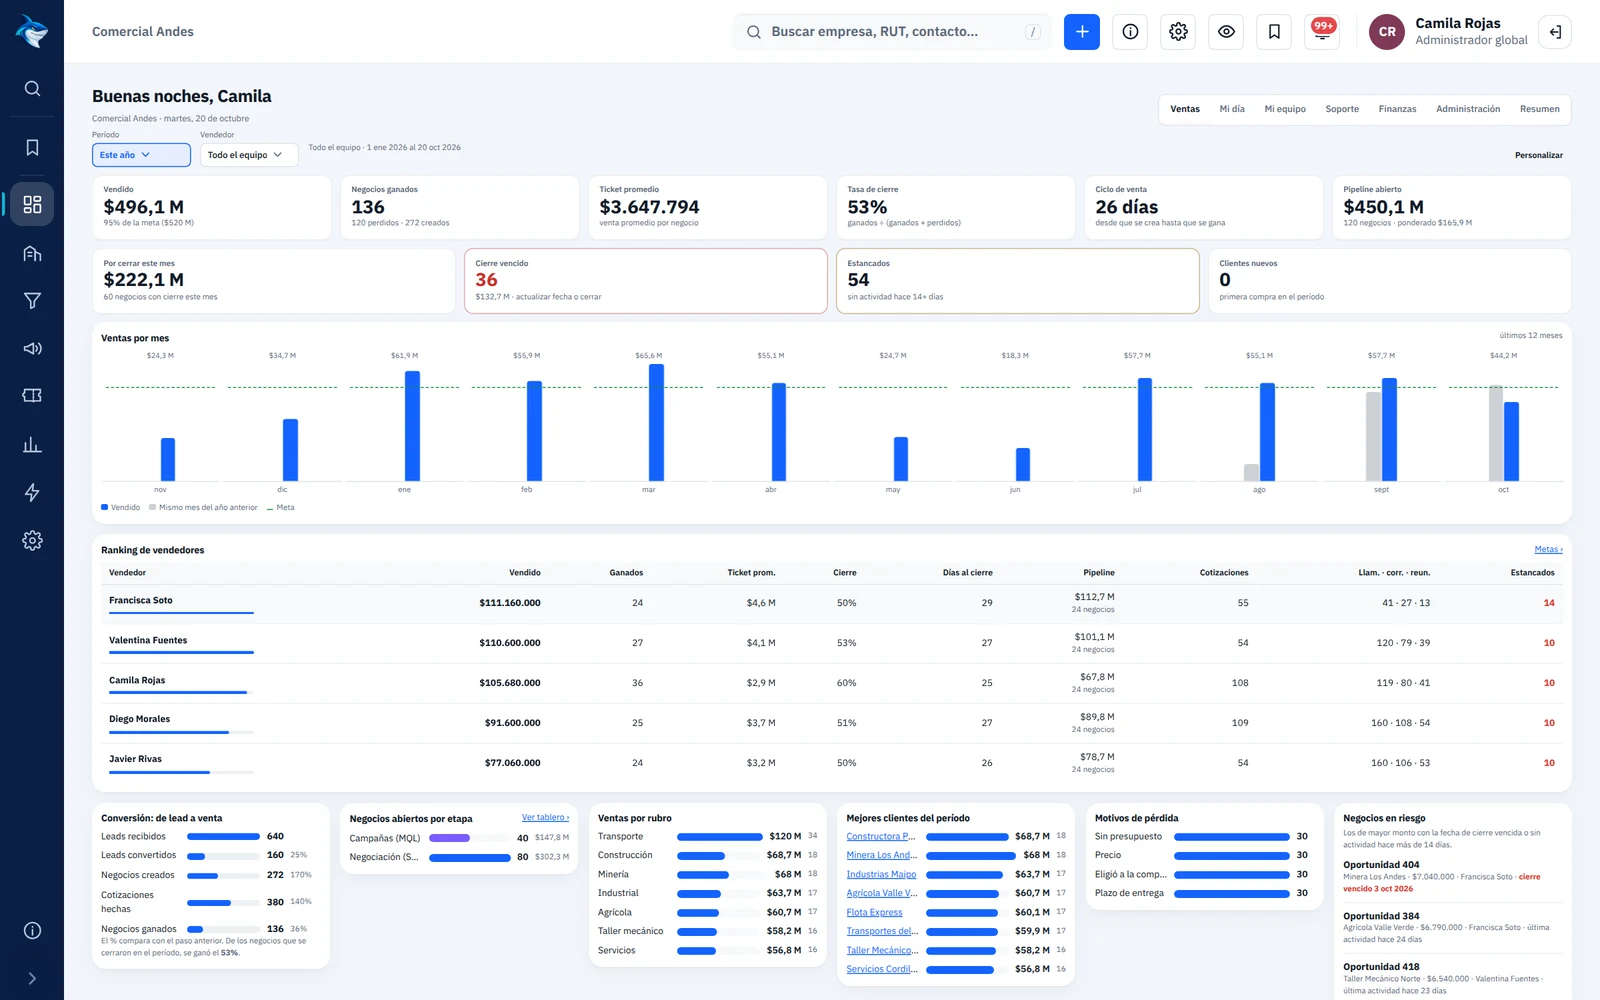1600x1000 pixels.
Task: Switch to the Mi equipo tab
Action: [1285, 109]
